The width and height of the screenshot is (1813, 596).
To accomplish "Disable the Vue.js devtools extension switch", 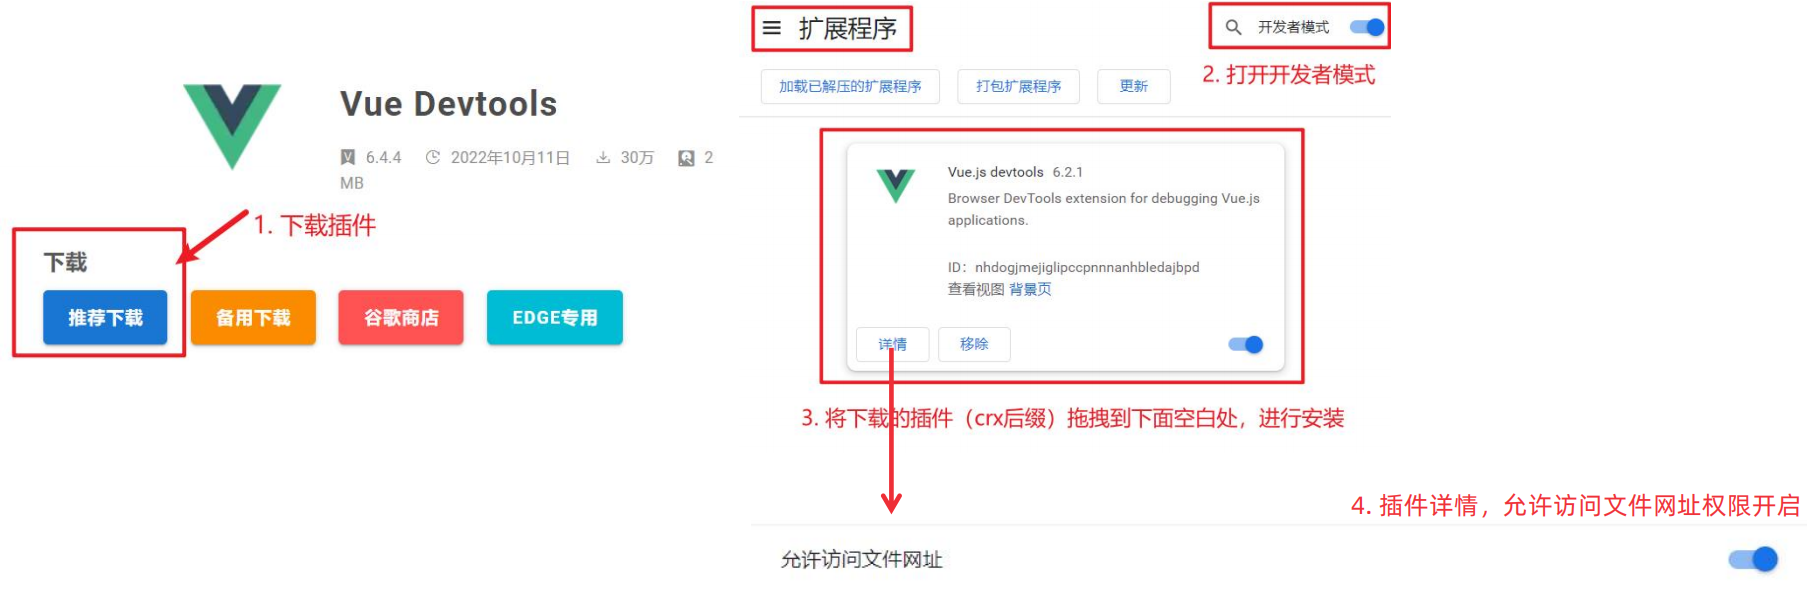I will [1246, 345].
